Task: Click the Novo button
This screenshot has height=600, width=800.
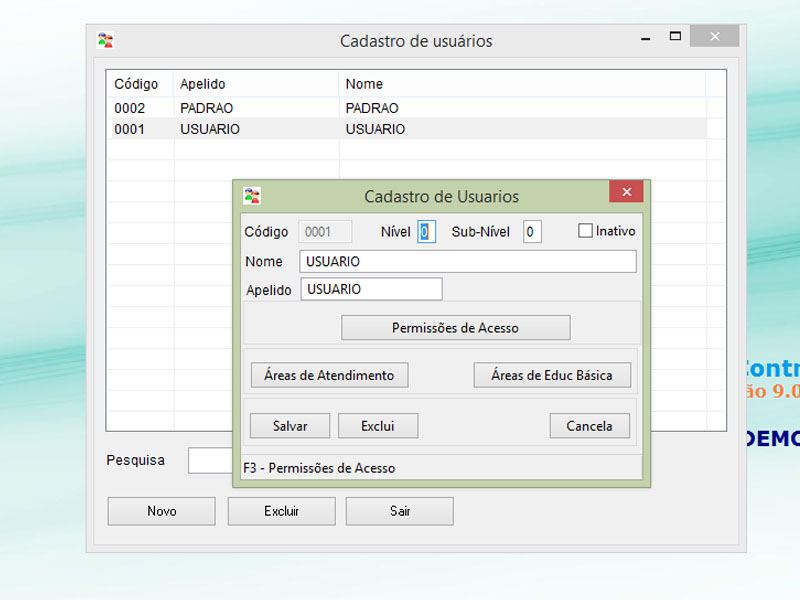Action: tap(161, 511)
